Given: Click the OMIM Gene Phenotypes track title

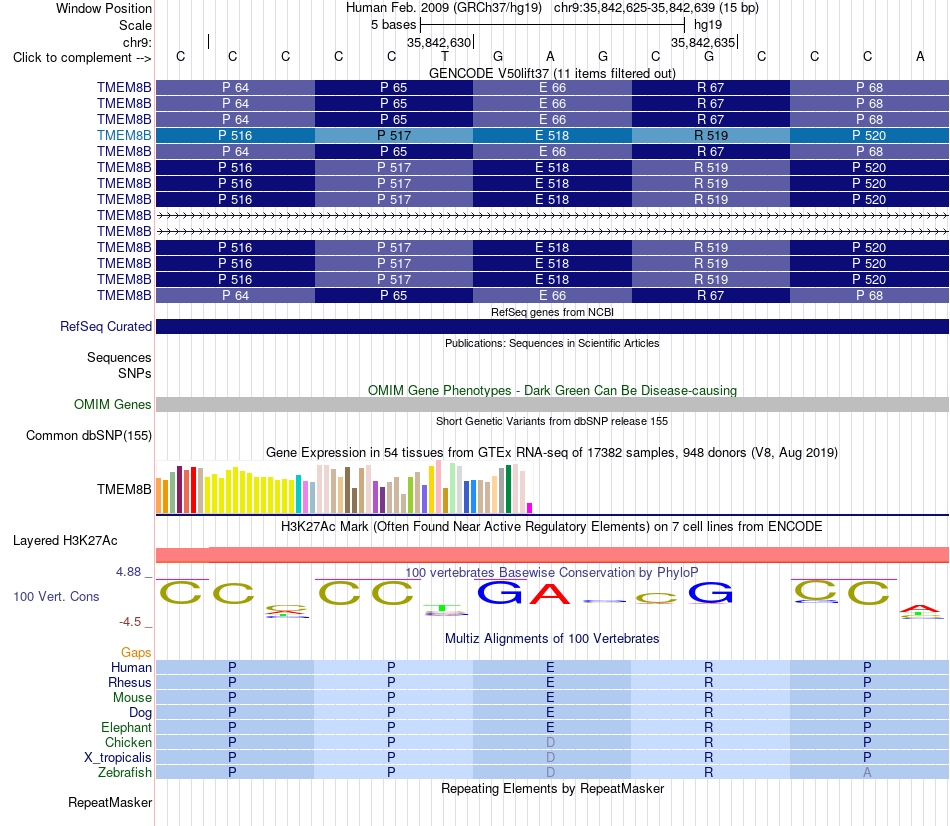Looking at the screenshot, I should [x=552, y=390].
